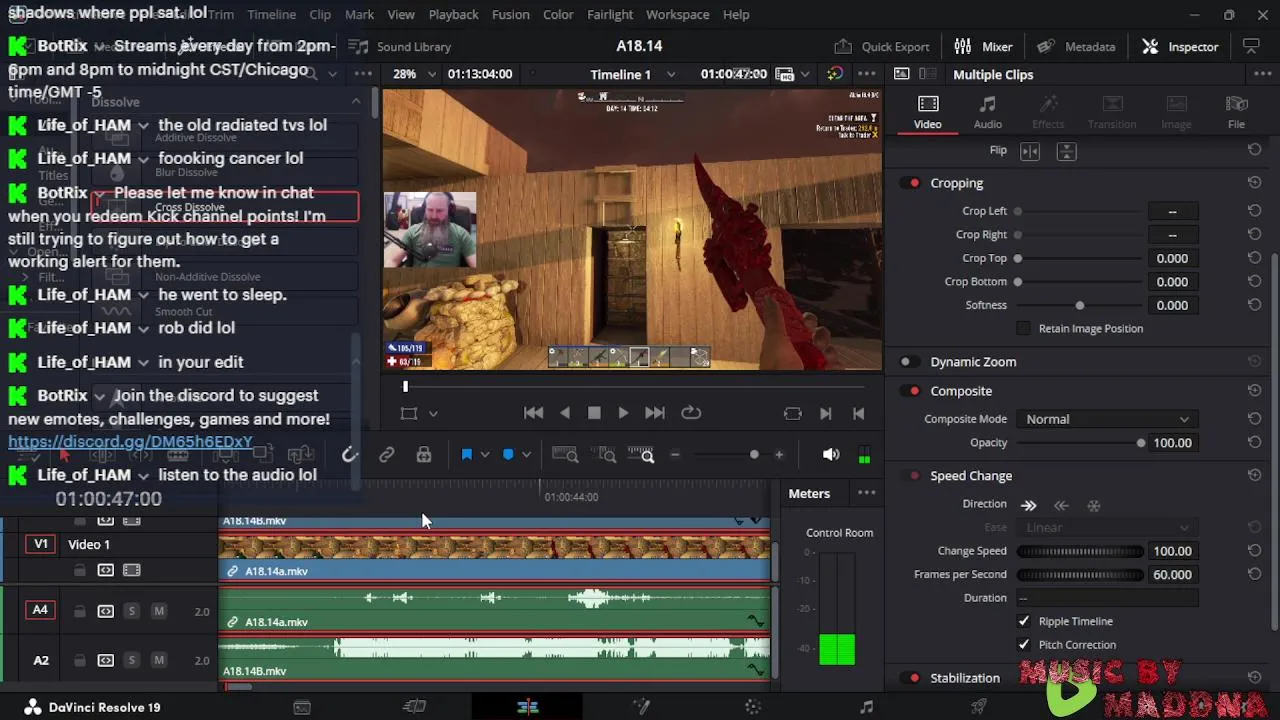Screen dimensions: 1280x720
Task: Flip the clip vertically in Inspector
Action: (x=1066, y=151)
